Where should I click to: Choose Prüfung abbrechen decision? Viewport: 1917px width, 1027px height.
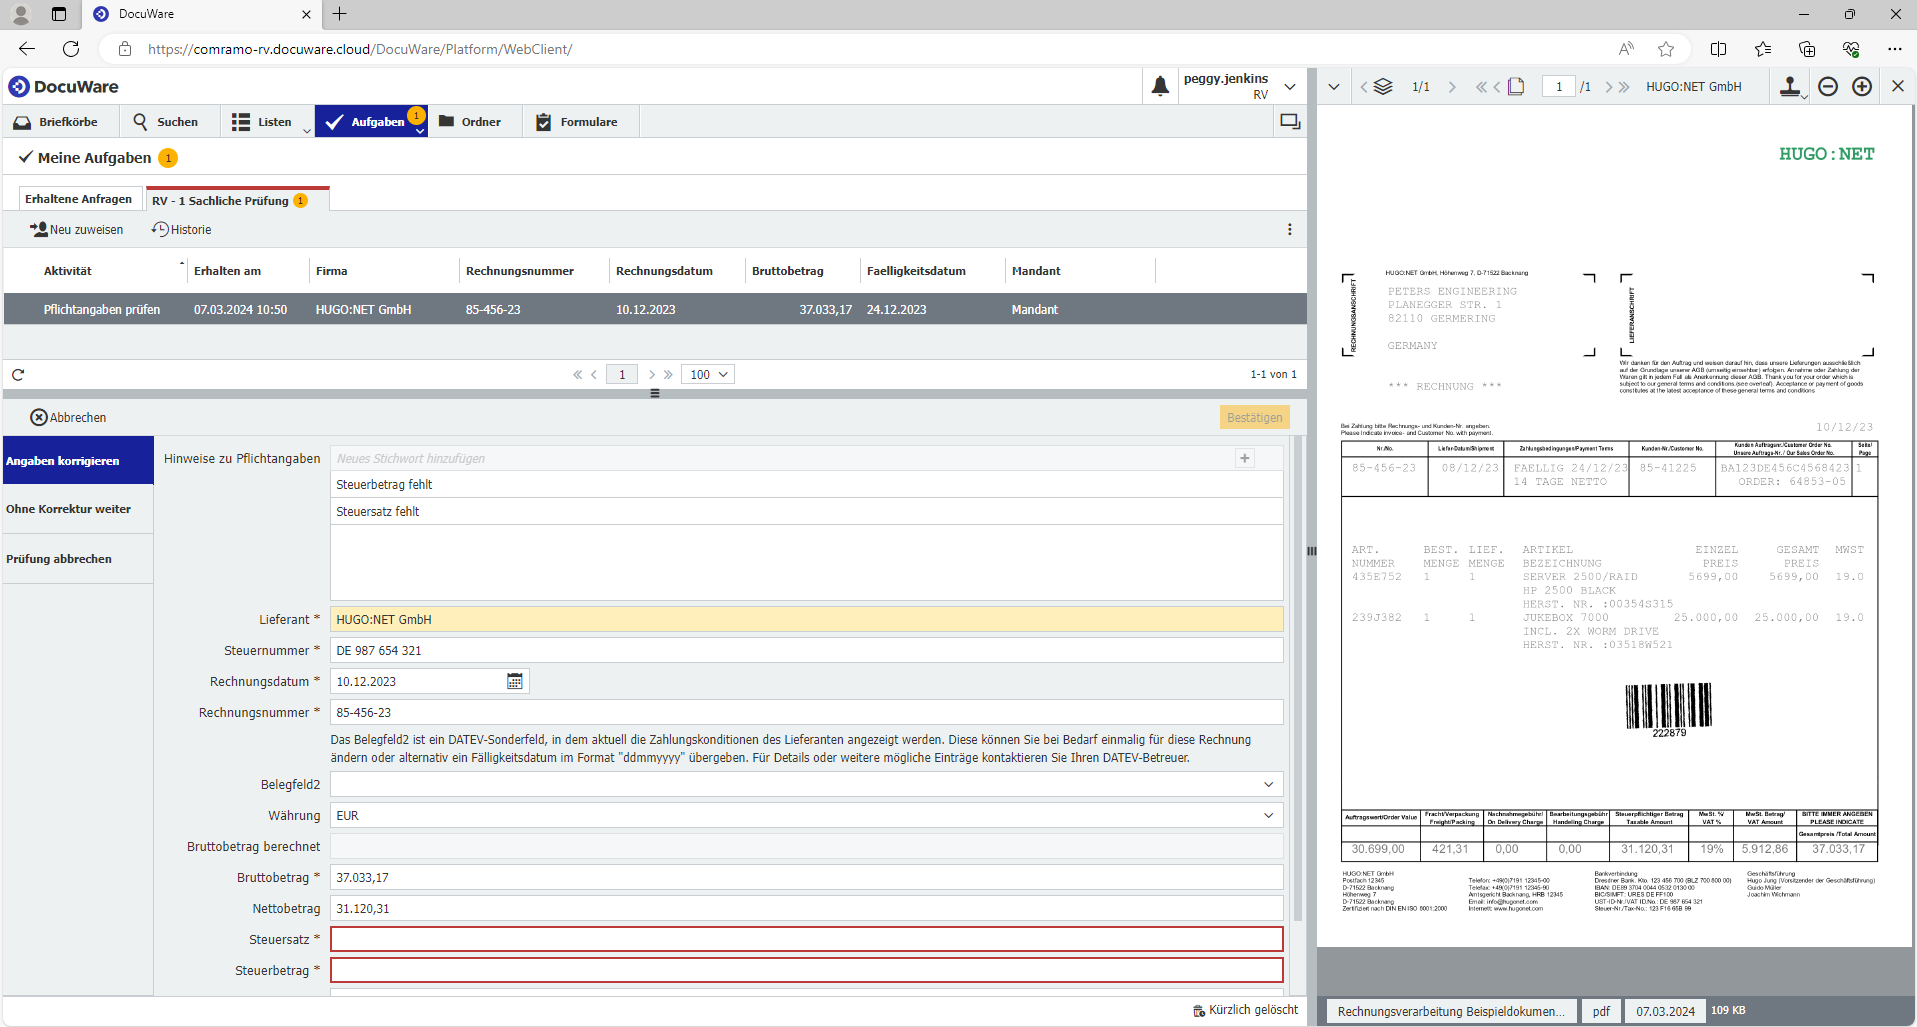coord(78,559)
